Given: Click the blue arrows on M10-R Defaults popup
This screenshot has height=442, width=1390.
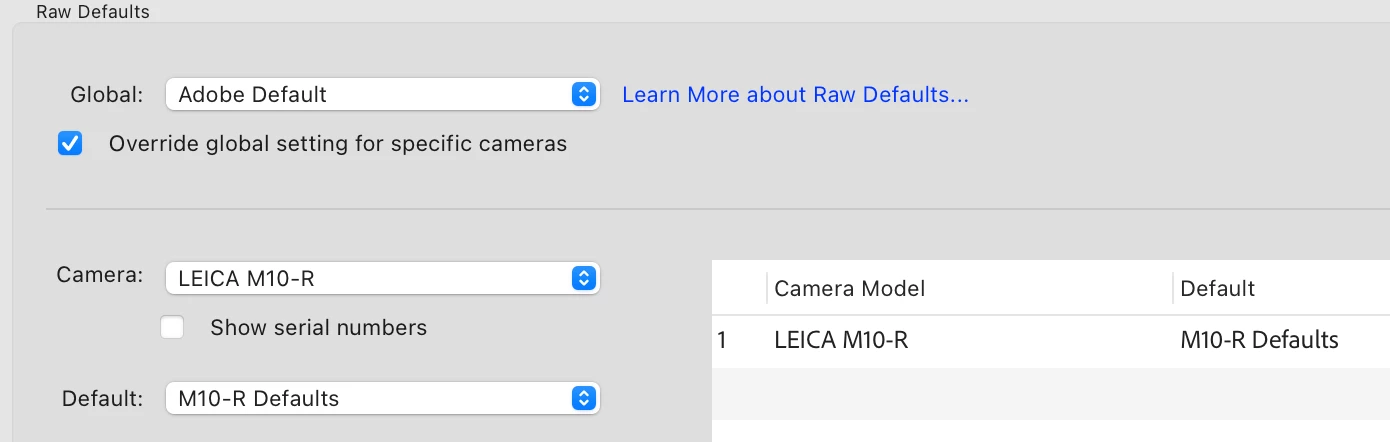Looking at the screenshot, I should 583,398.
